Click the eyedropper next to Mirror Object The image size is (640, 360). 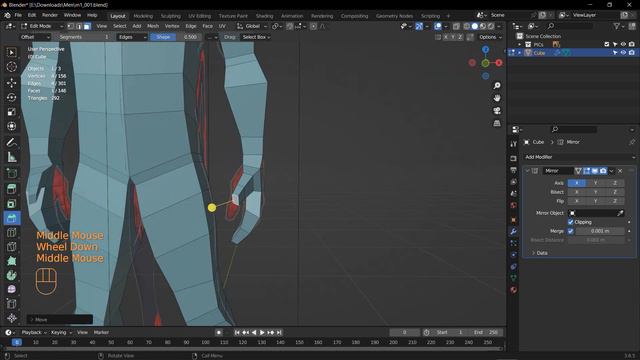620,213
